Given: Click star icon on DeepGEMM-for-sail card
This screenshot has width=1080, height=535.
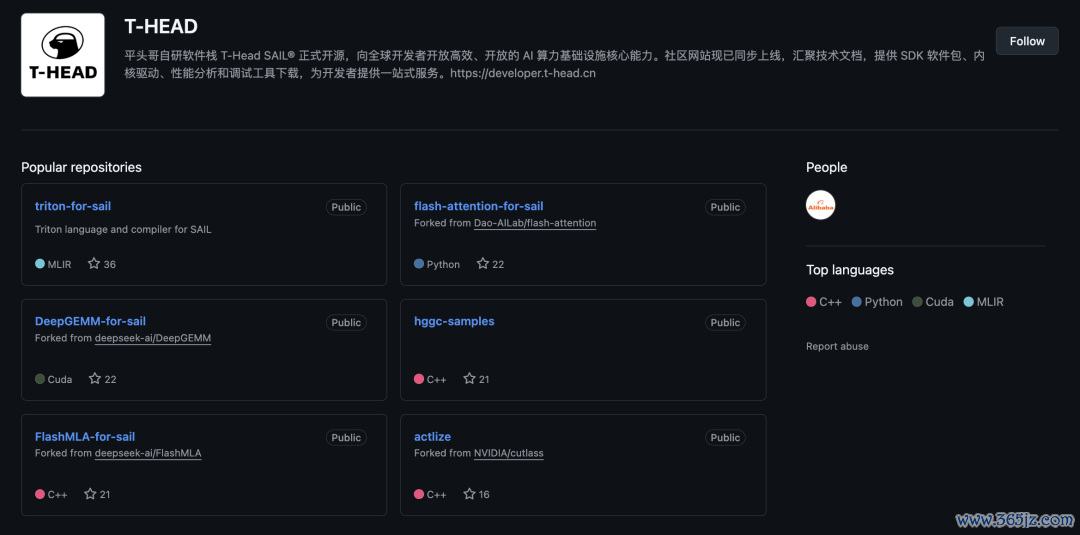Looking at the screenshot, I should point(95,379).
